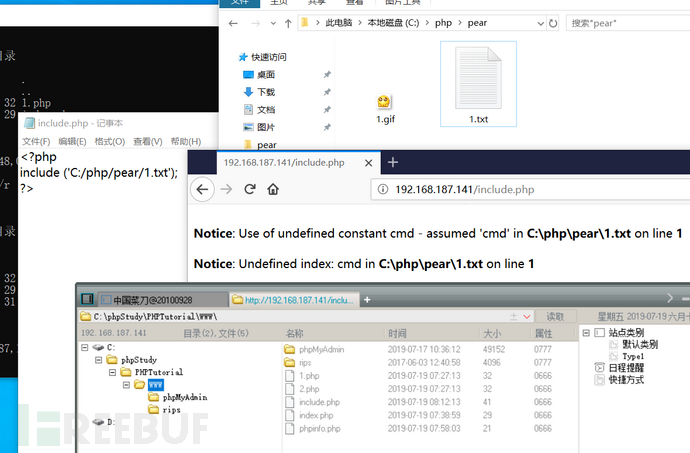Viewport: 690px width, 453px height.
Task: Select include.php in Chopper file list
Action: point(319,402)
